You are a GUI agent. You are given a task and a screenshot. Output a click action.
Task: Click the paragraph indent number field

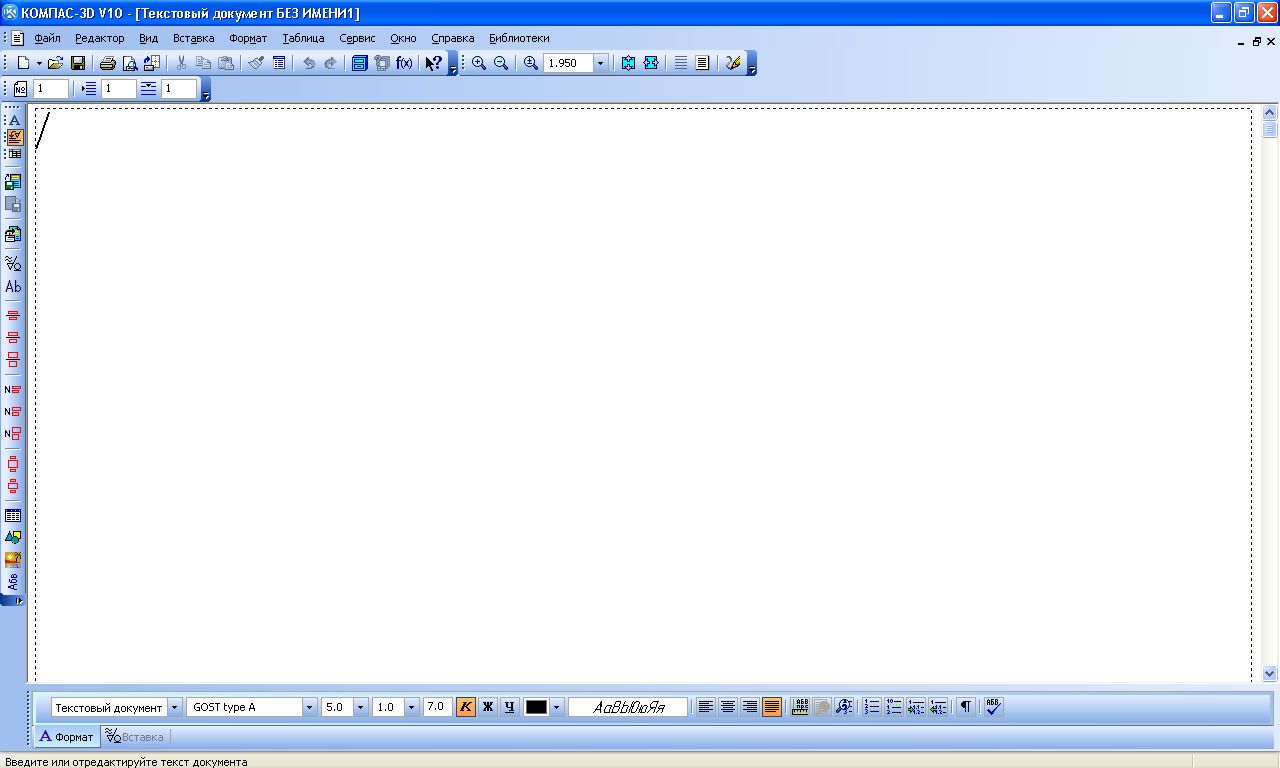(118, 89)
